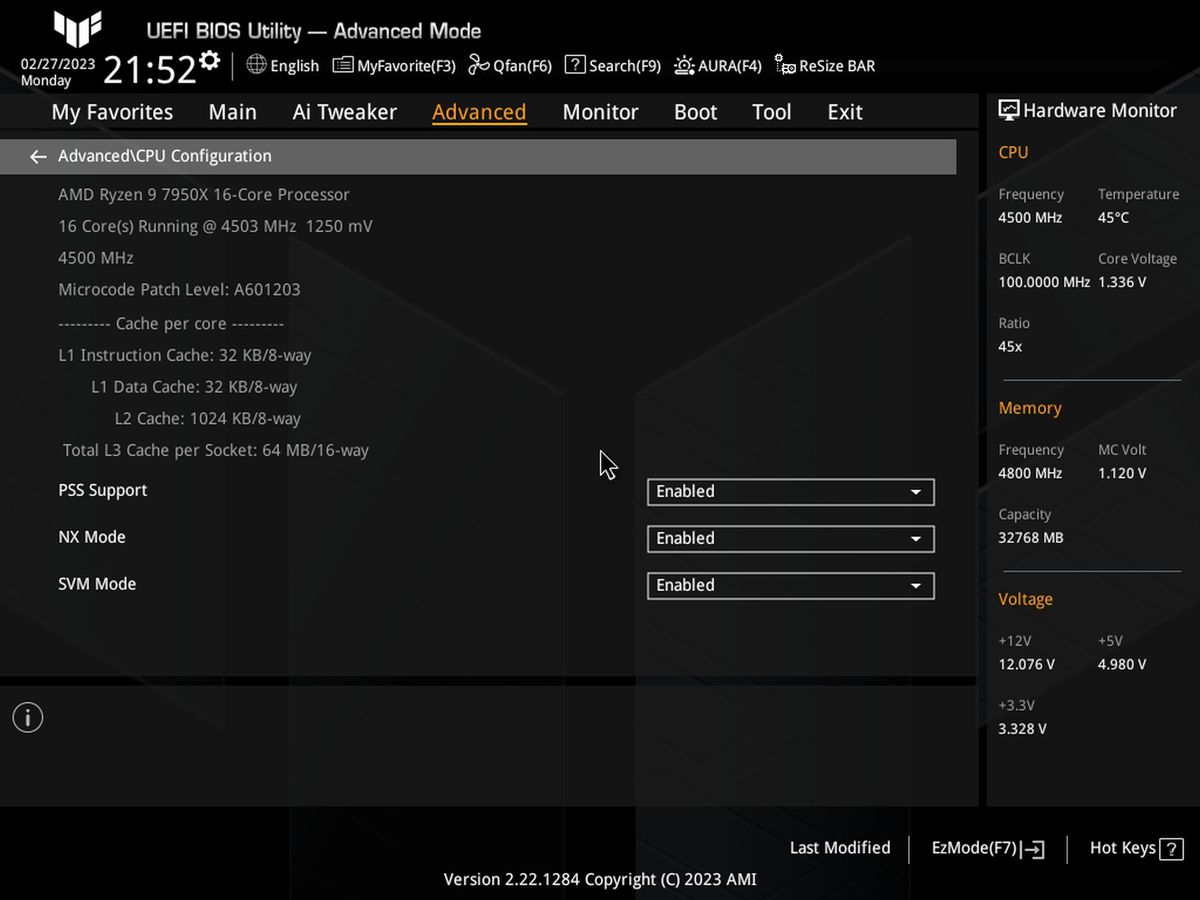Click the date 02/27/2023 Monday
Screen dimensions: 1200x900
(x=58, y=72)
